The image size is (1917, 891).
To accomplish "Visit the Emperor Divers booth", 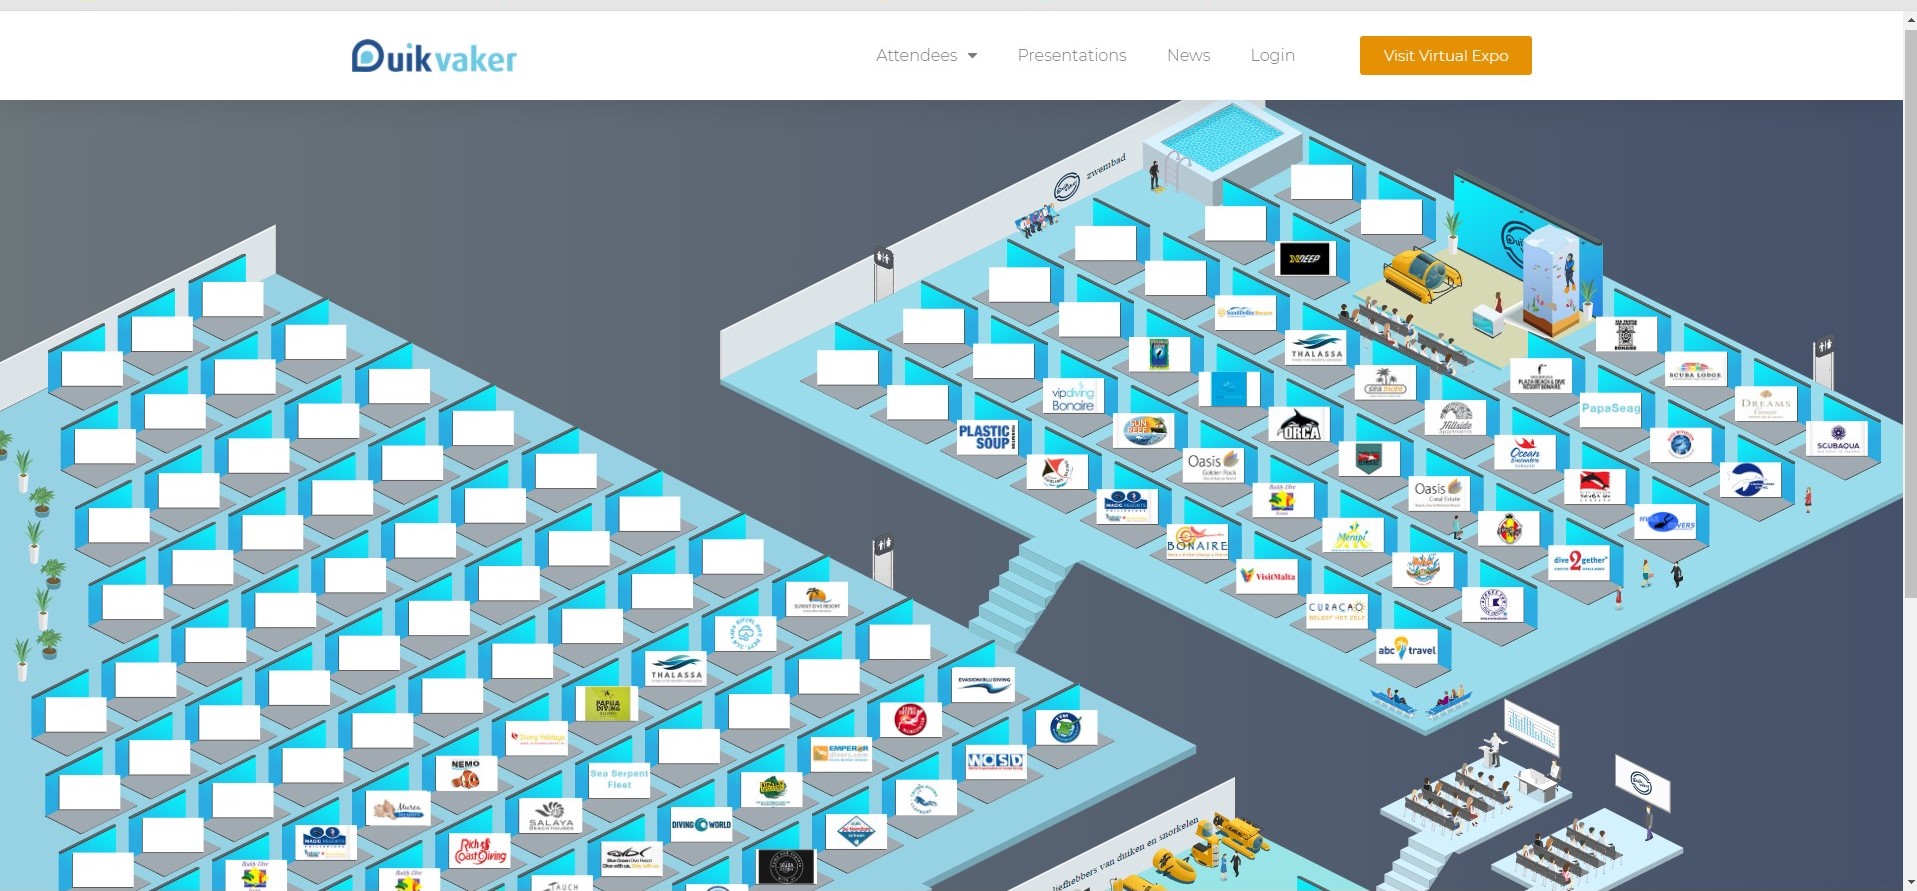I will [842, 754].
